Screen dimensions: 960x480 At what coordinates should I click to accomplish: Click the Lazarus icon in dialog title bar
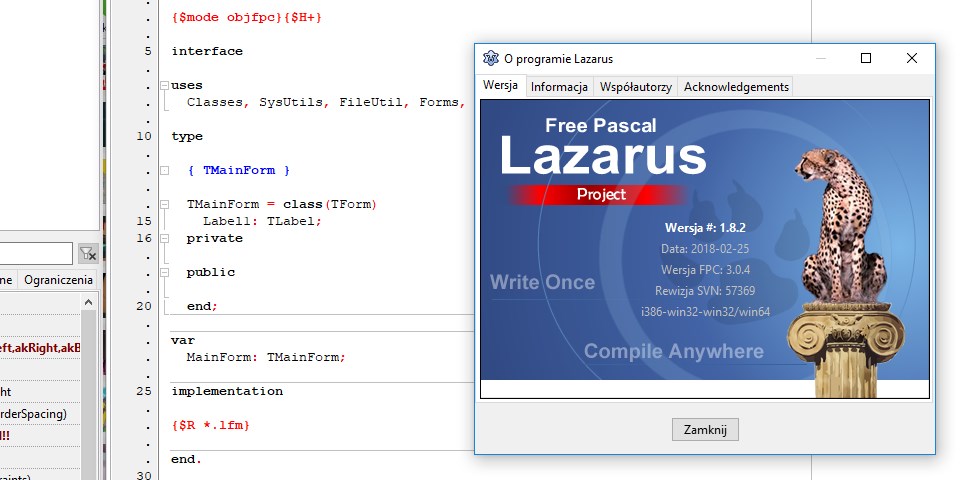[x=490, y=58]
